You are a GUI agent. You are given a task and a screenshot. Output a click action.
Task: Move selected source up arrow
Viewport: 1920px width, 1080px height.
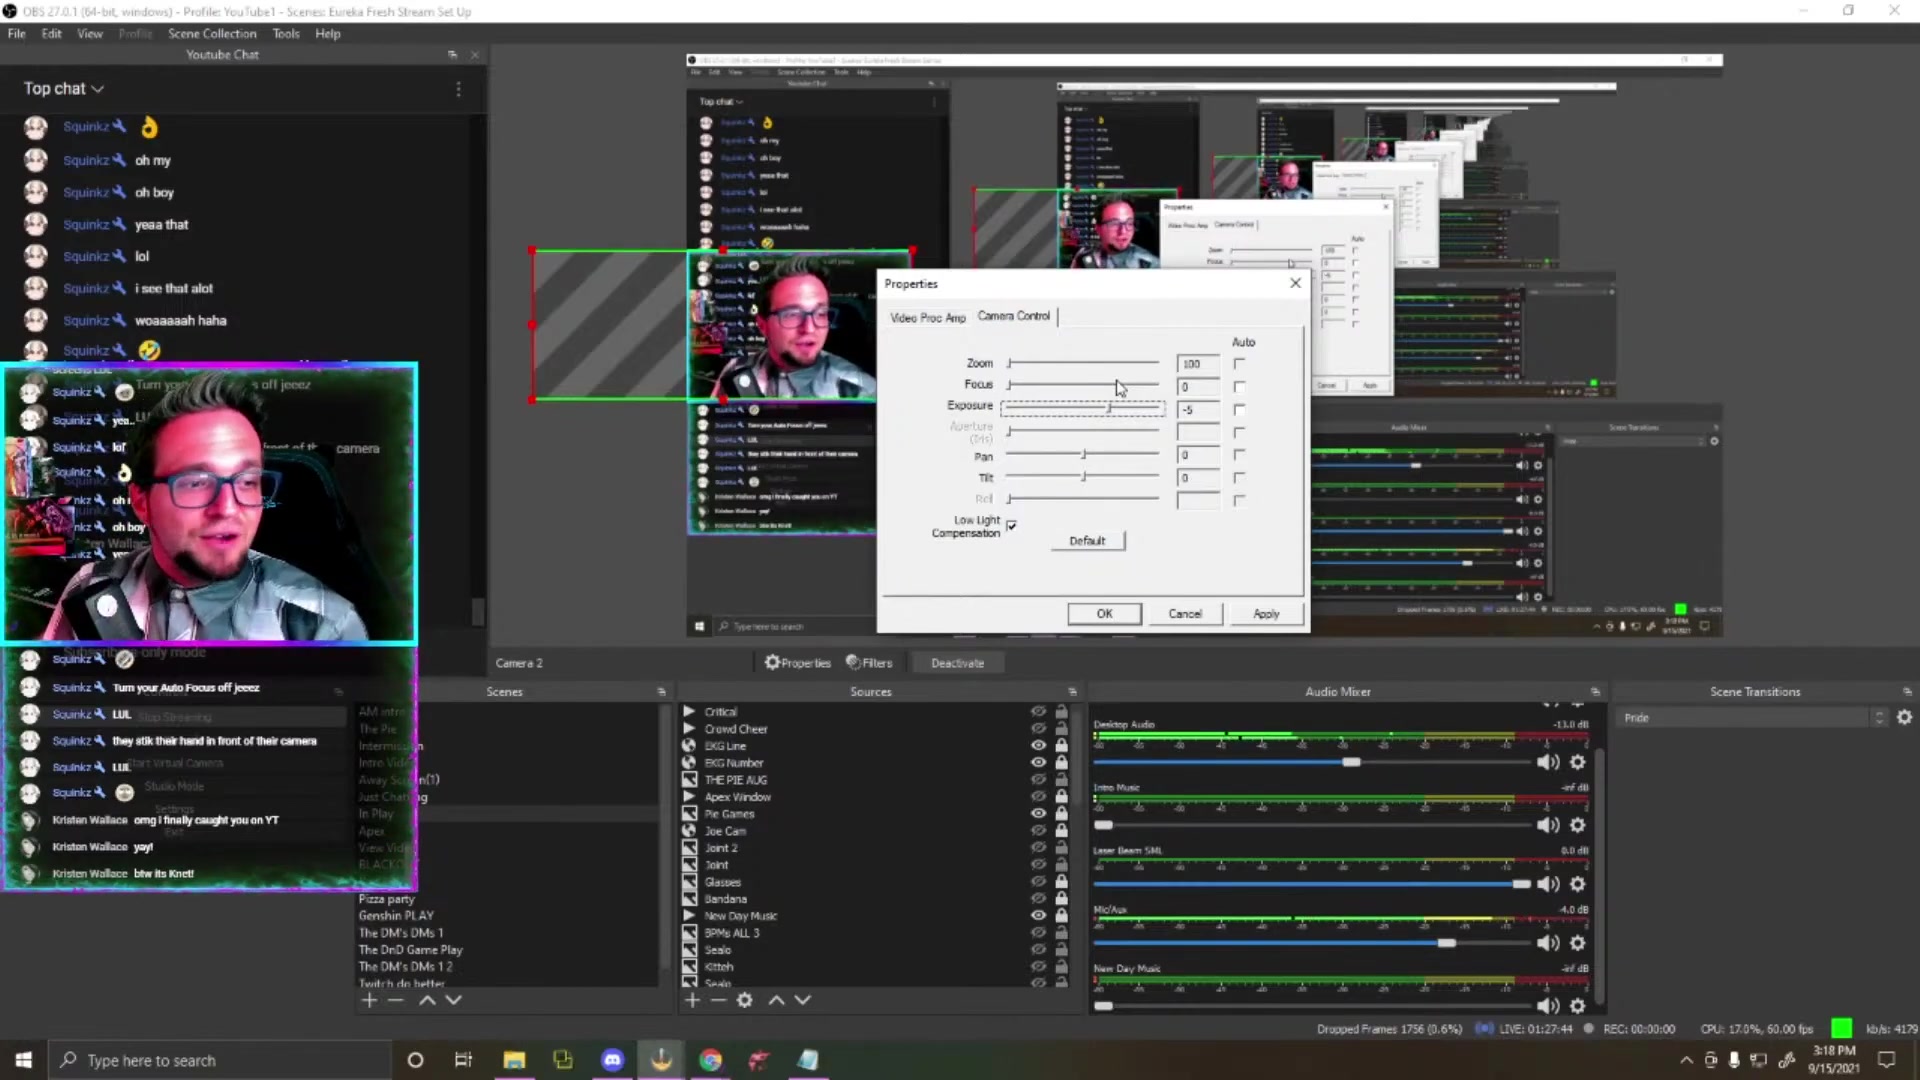tap(776, 1000)
